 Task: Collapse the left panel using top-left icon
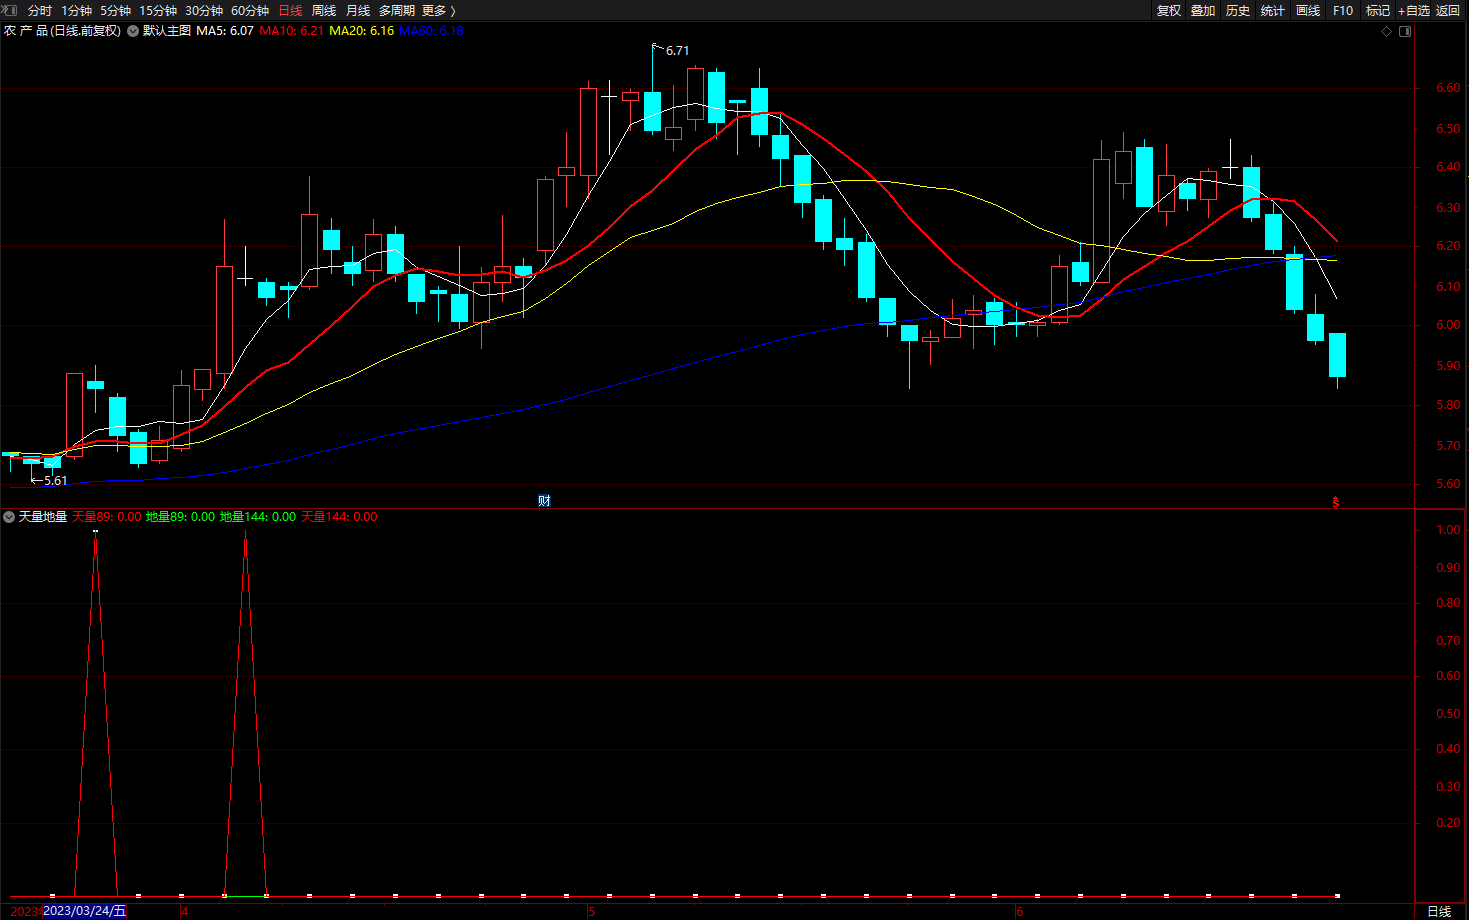9,10
